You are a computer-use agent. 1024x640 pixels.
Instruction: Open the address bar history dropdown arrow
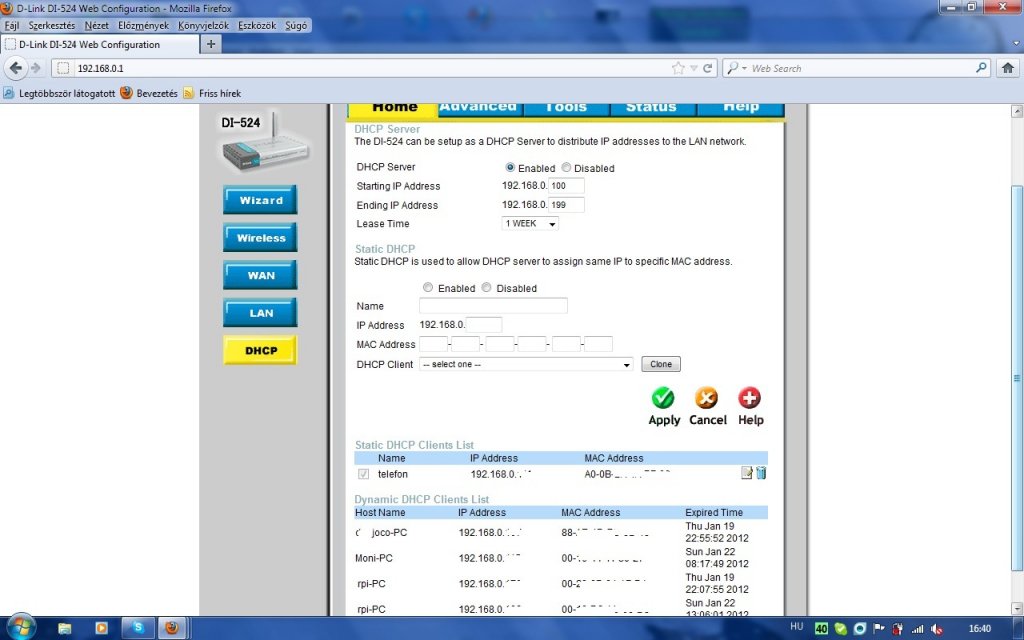pos(694,68)
